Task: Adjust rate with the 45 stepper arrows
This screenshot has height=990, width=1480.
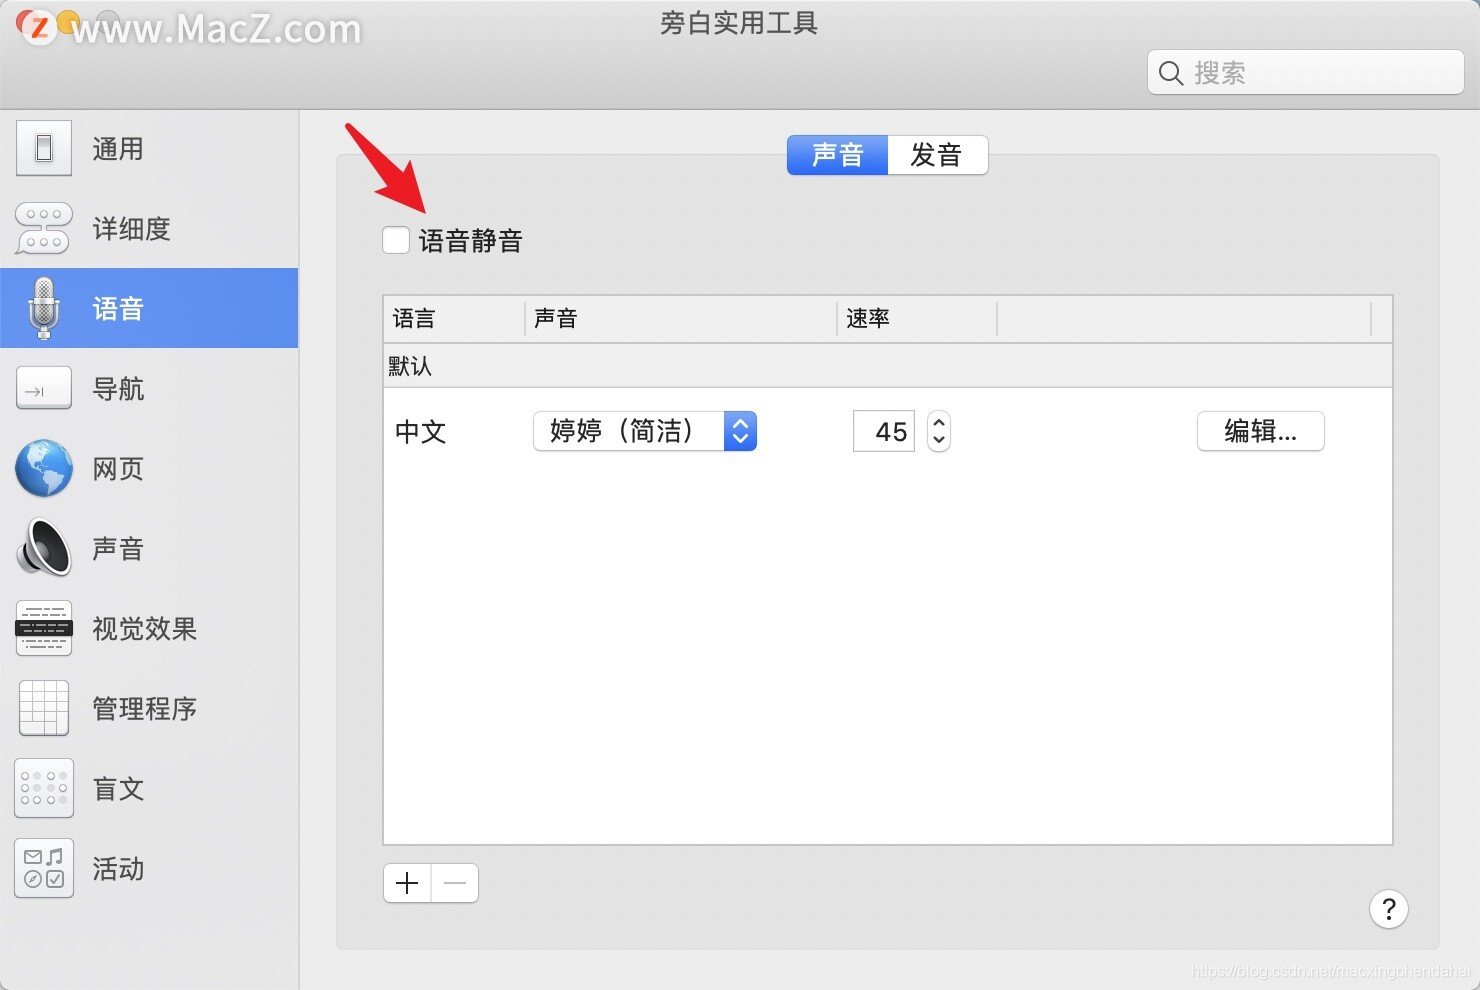Action: coord(939,431)
